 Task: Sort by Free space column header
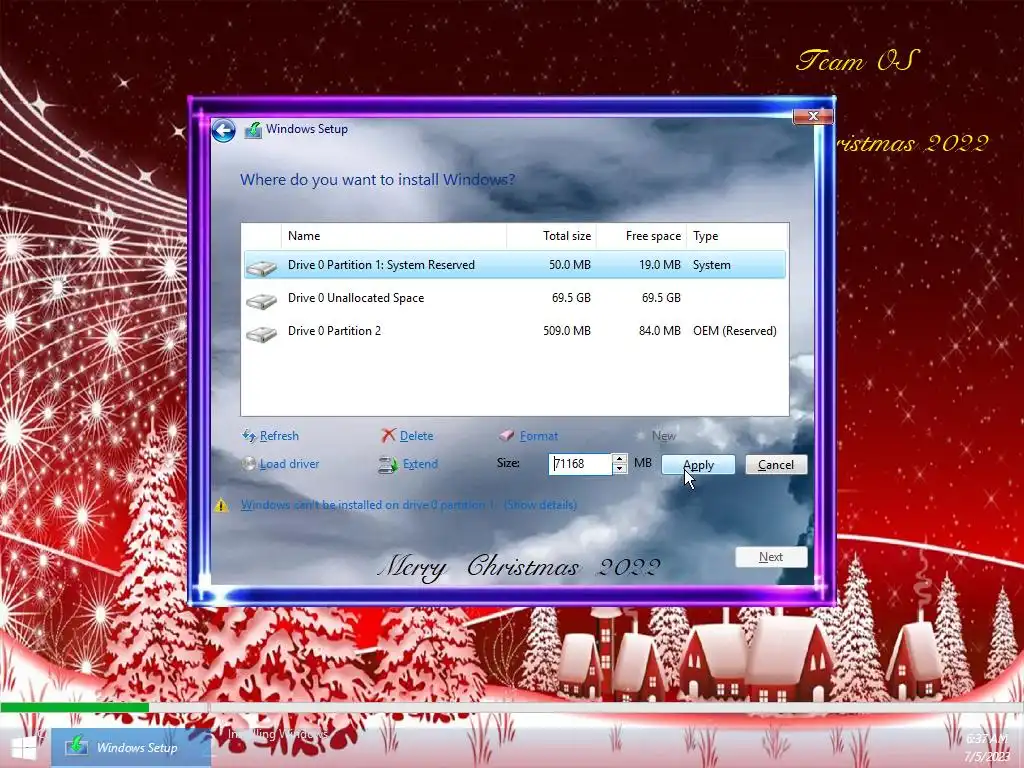click(641, 236)
